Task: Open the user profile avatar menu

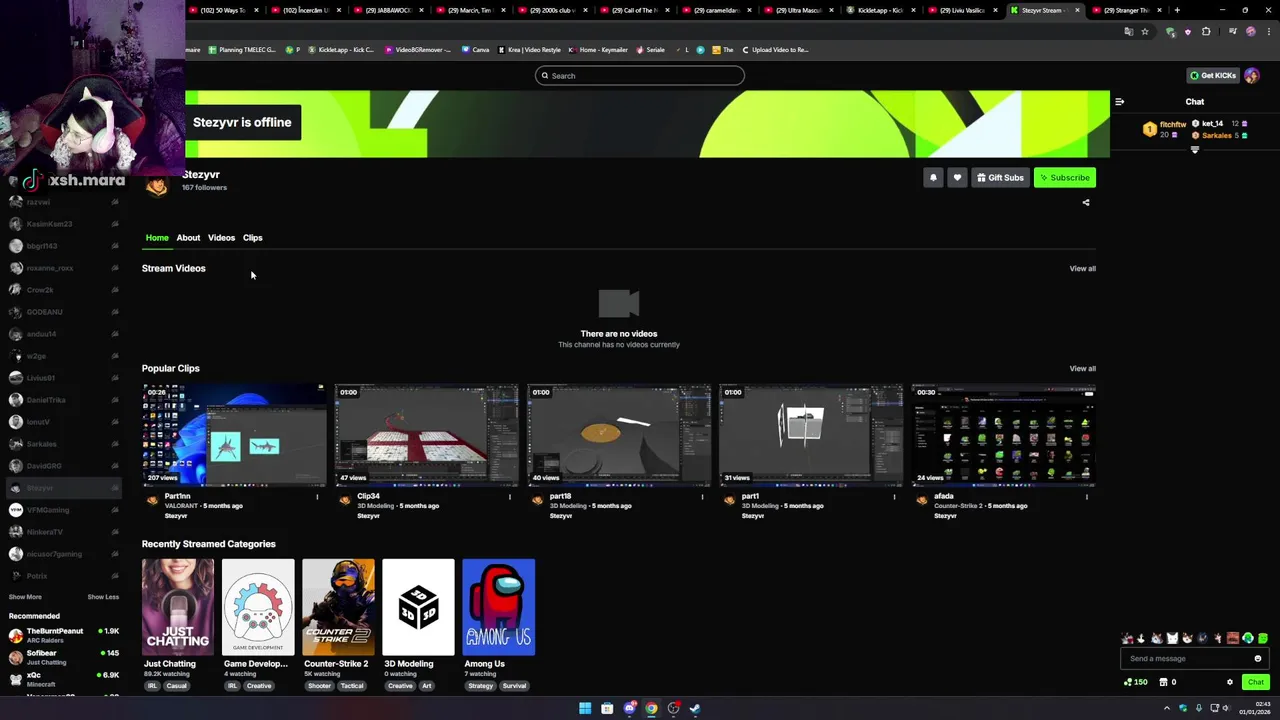Action: click(1252, 75)
